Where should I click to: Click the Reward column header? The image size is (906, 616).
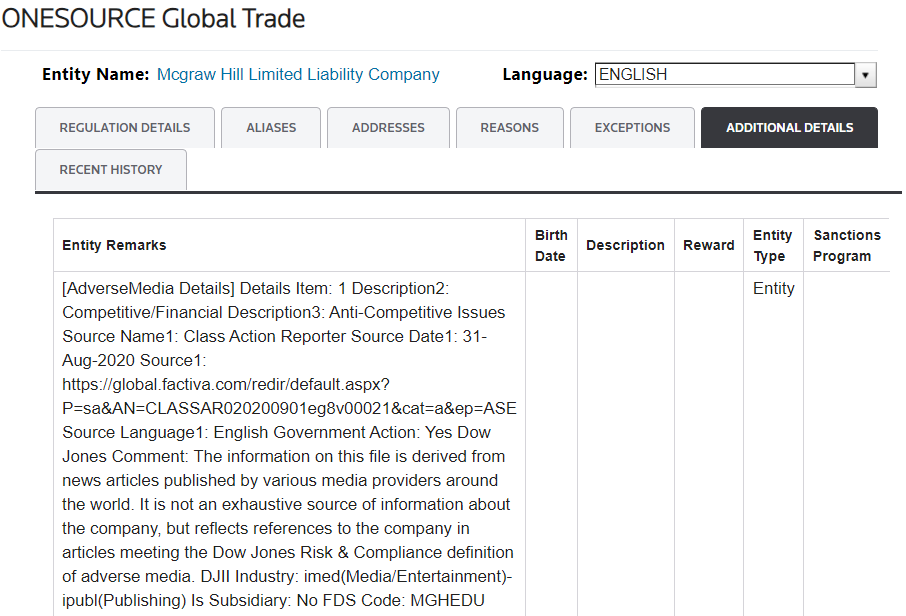tap(708, 246)
